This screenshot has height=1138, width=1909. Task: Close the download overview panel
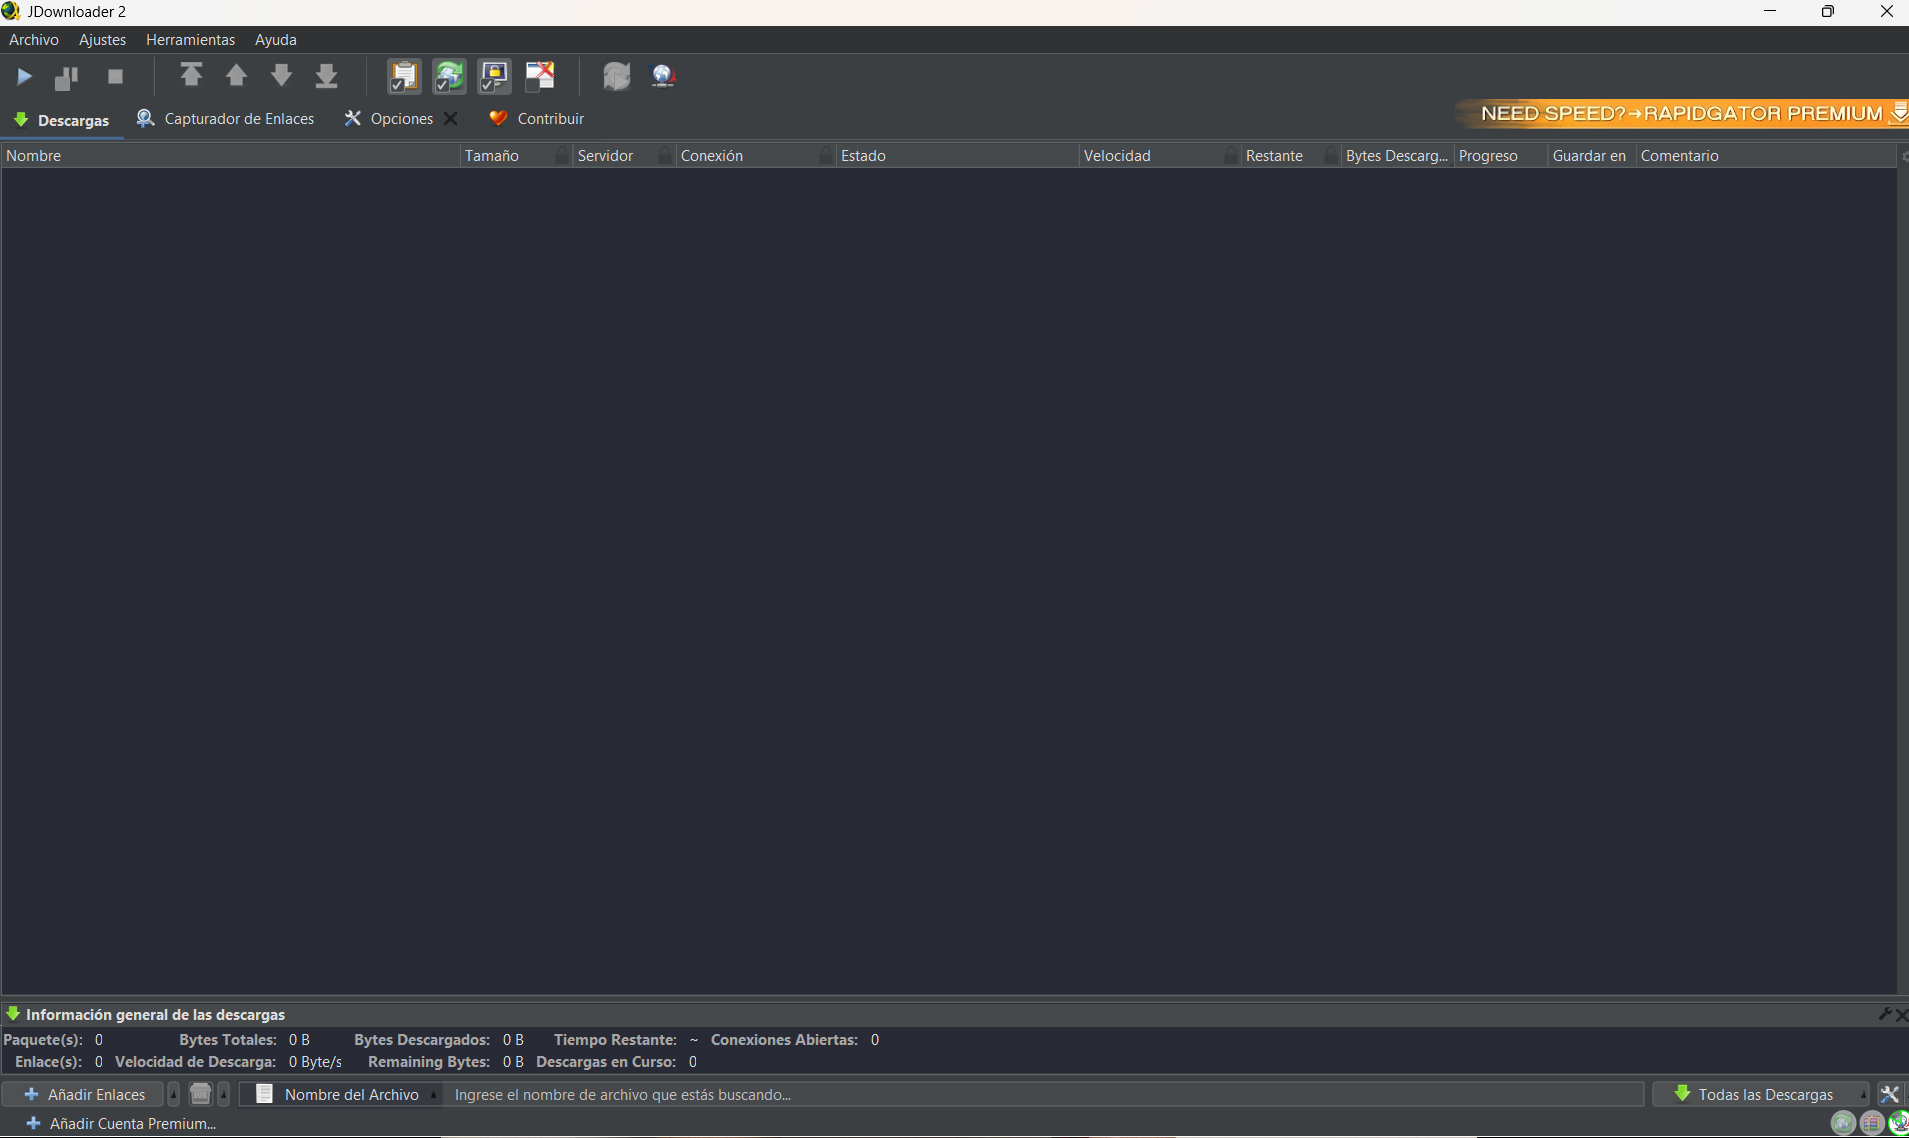coord(1902,1015)
